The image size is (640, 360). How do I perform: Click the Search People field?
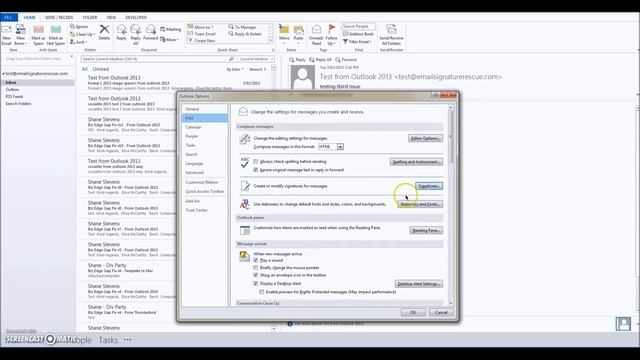358,27
